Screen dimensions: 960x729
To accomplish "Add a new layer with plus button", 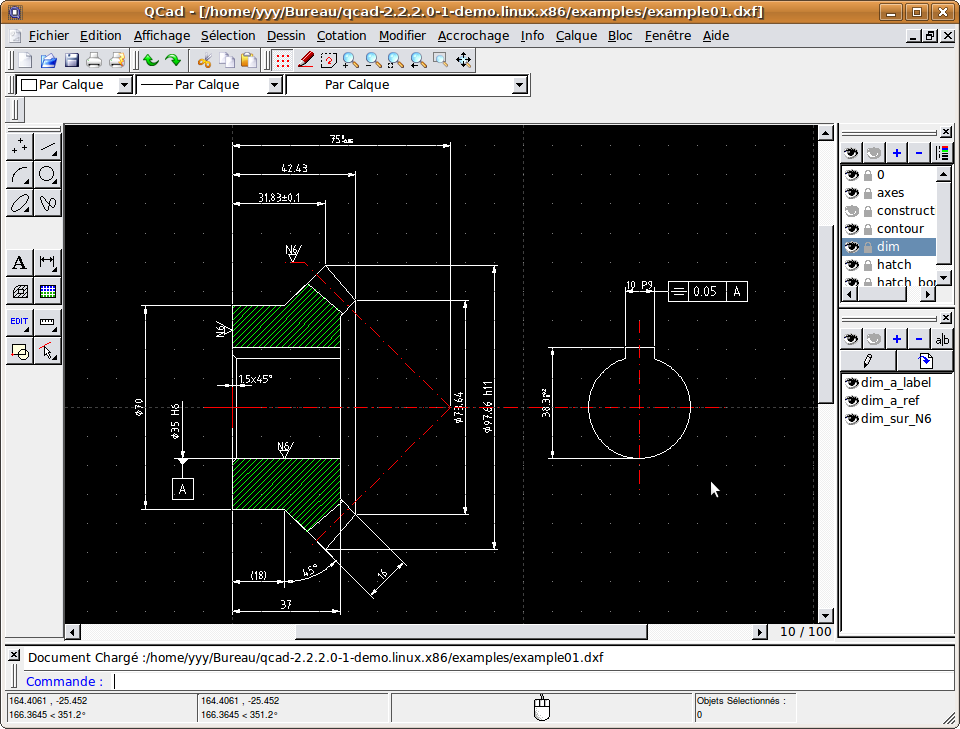I will click(x=896, y=153).
